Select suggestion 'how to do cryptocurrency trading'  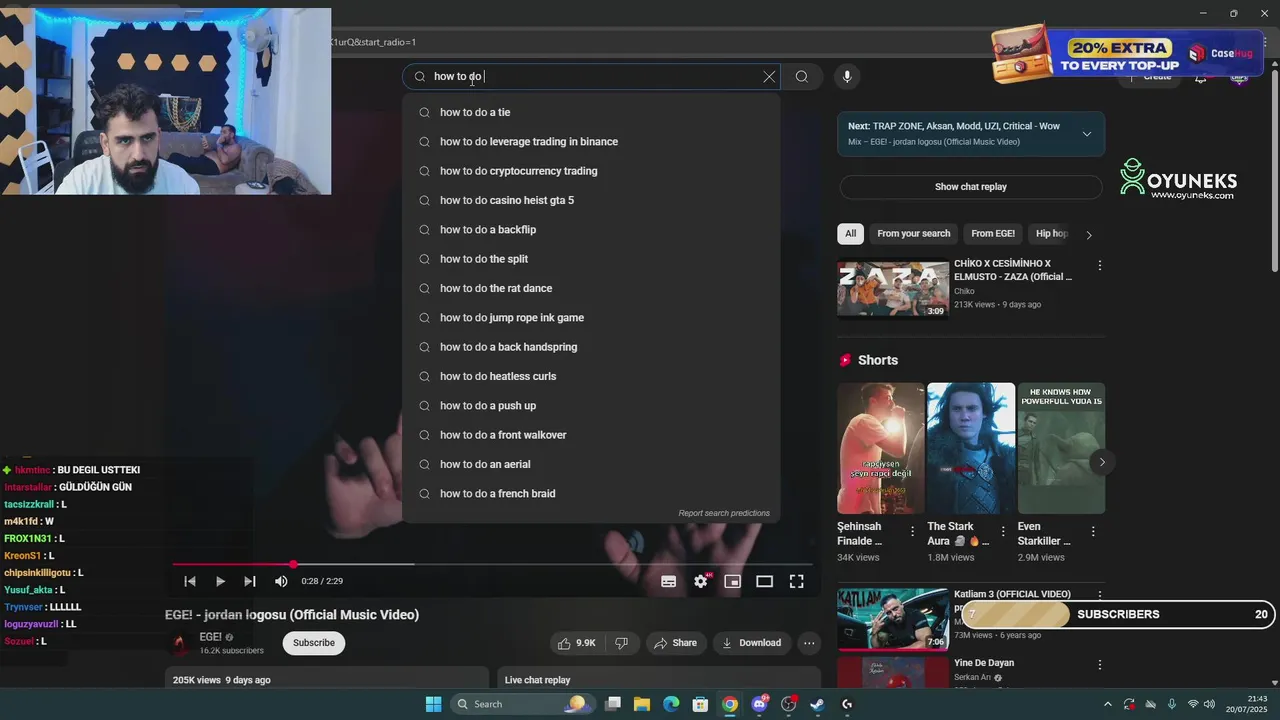pyautogui.click(x=591, y=171)
